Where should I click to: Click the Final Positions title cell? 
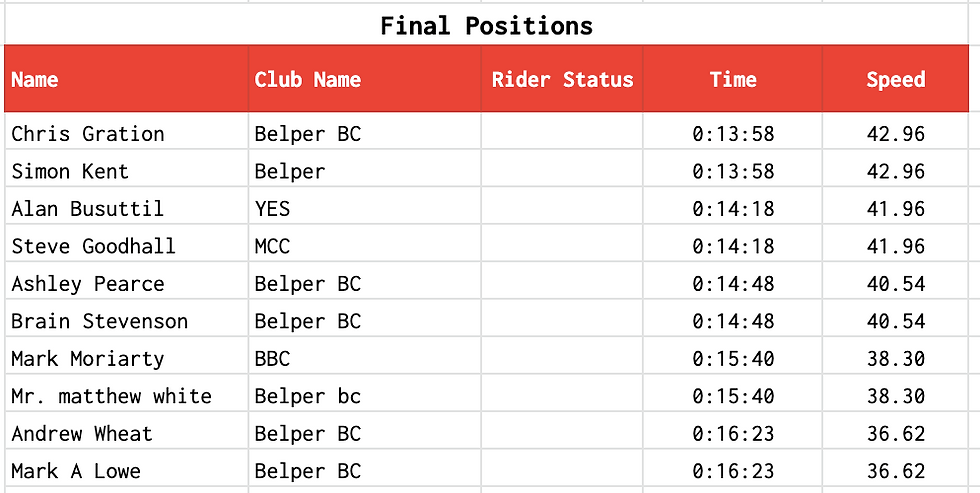click(487, 26)
